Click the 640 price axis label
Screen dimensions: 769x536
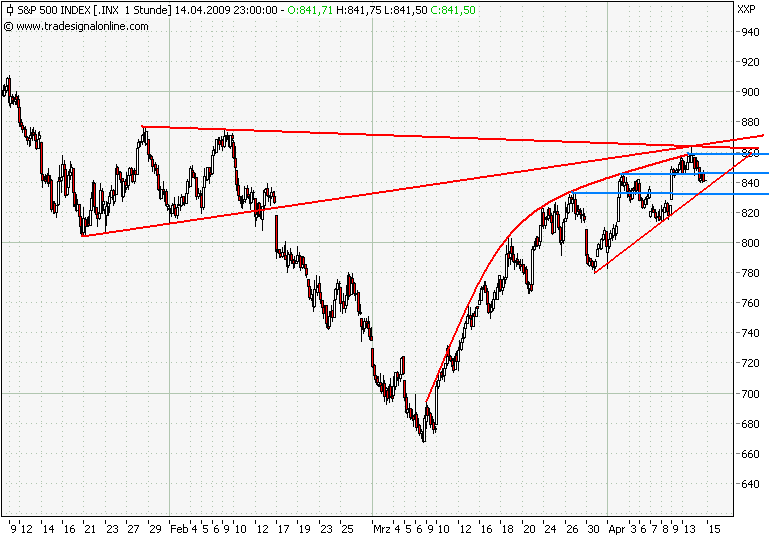click(750, 484)
